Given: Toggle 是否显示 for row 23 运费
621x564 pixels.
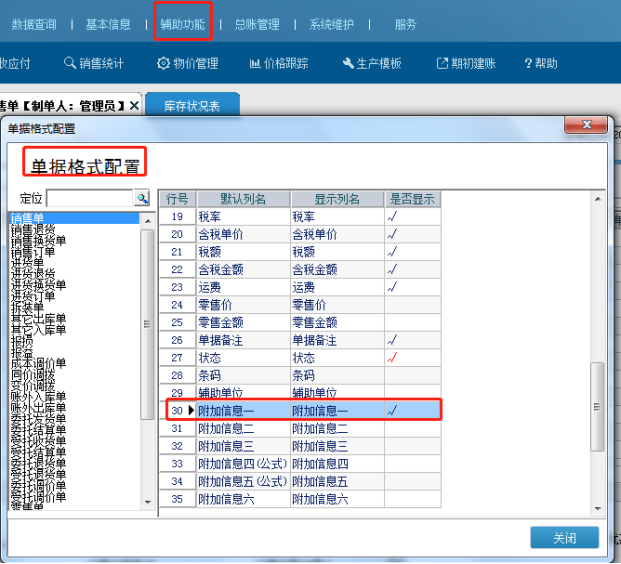Looking at the screenshot, I should (x=412, y=287).
